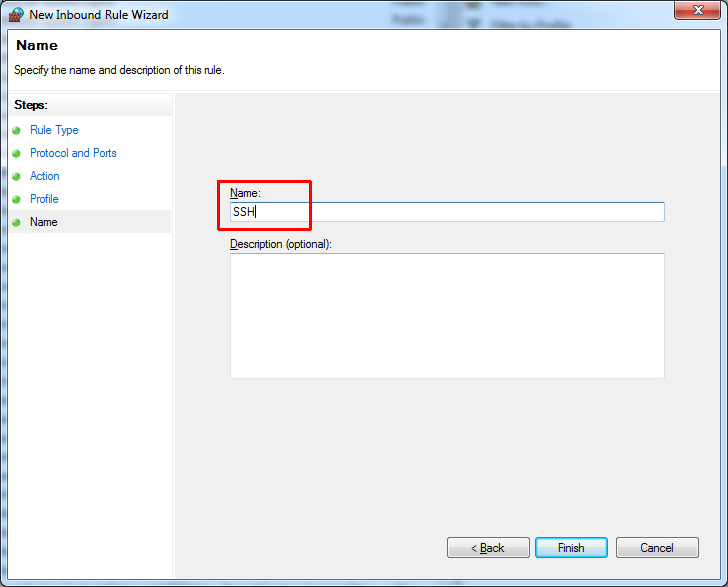Open the Protocol and Ports step
Image resolution: width=728 pixels, height=587 pixels.
(73, 153)
